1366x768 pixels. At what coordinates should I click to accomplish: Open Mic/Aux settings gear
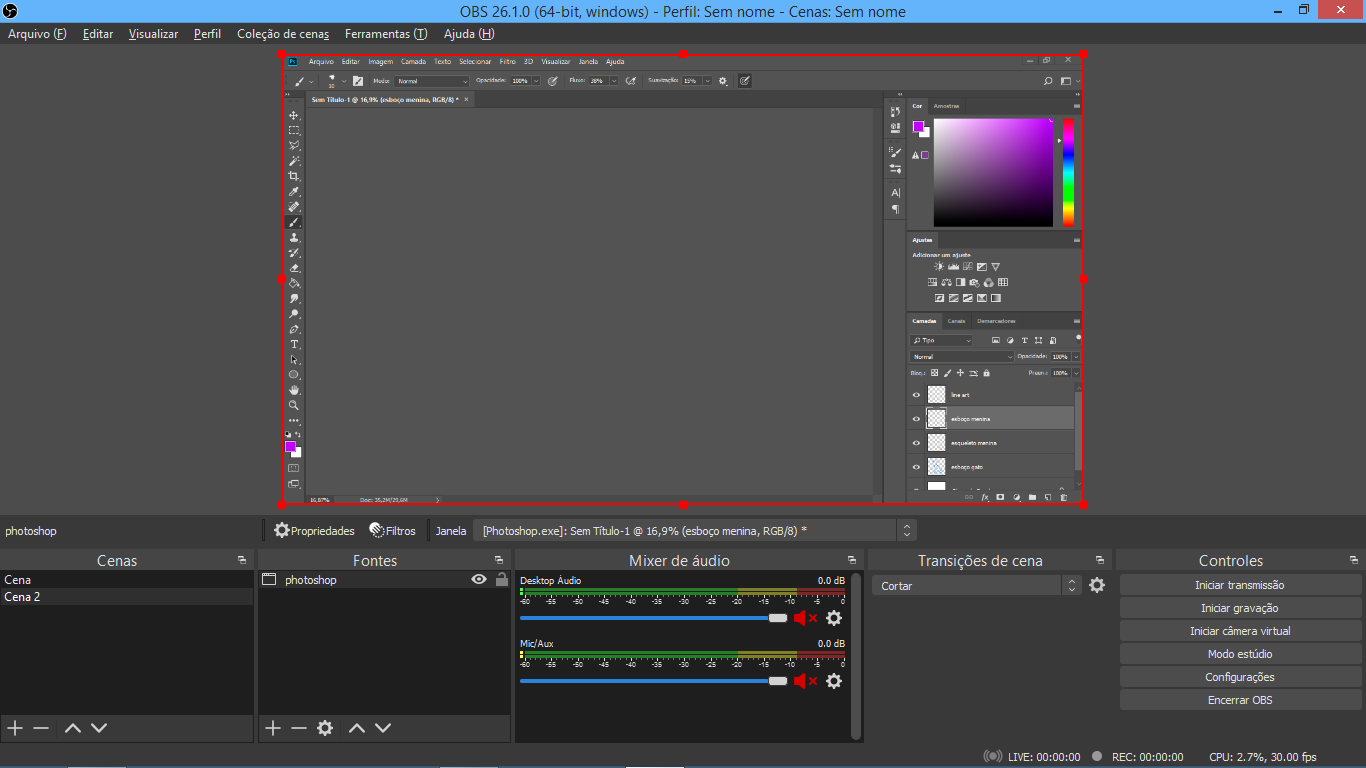pyautogui.click(x=834, y=681)
